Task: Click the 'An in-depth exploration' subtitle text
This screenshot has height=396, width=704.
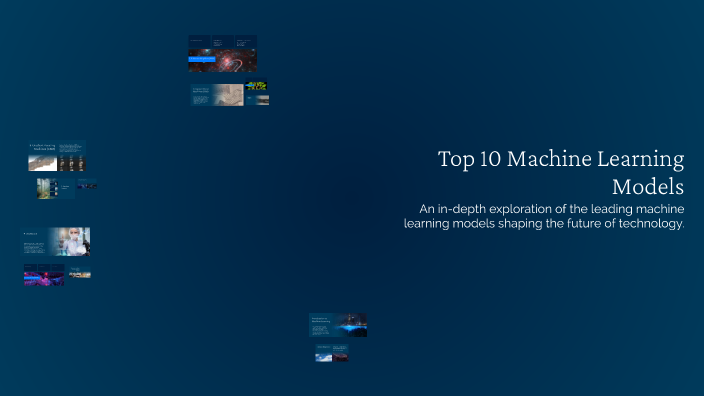Action: [544, 216]
